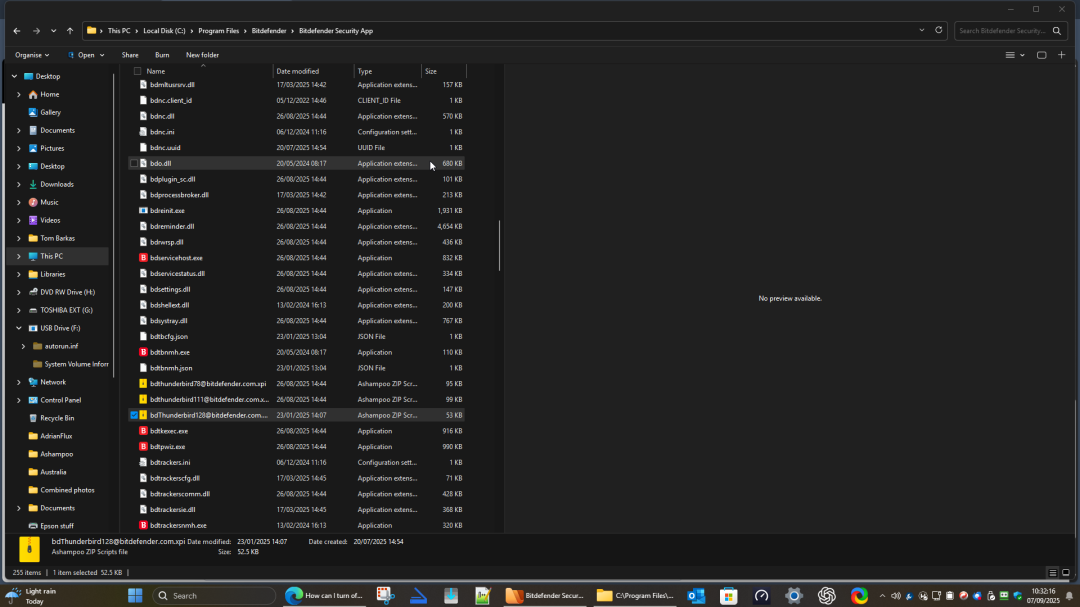Expand the Home node in sidebar
1080x607 pixels.
(x=19, y=94)
